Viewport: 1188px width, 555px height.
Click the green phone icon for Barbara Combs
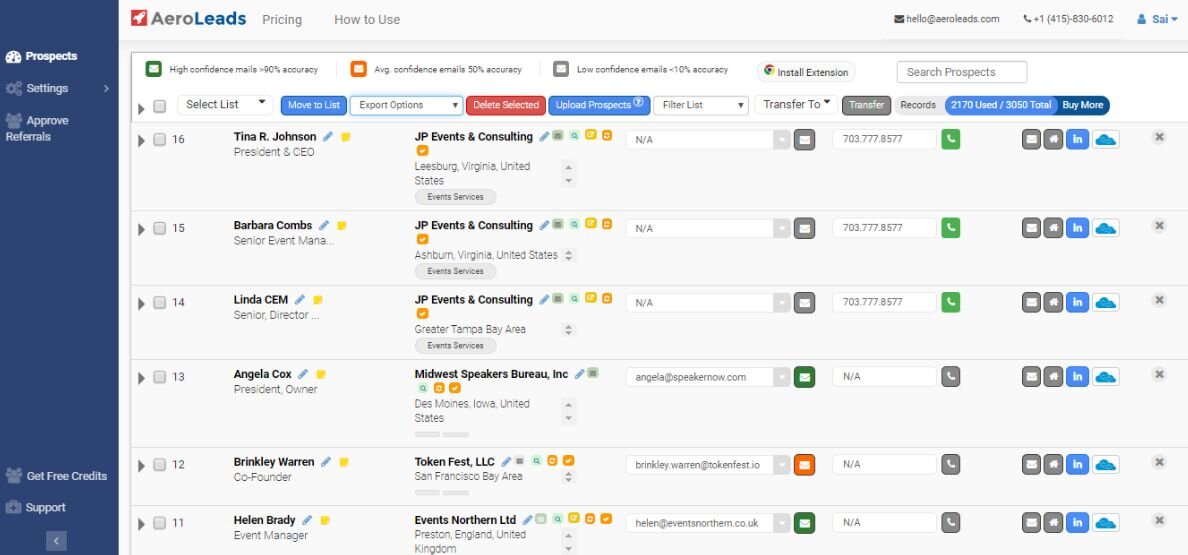(950, 228)
